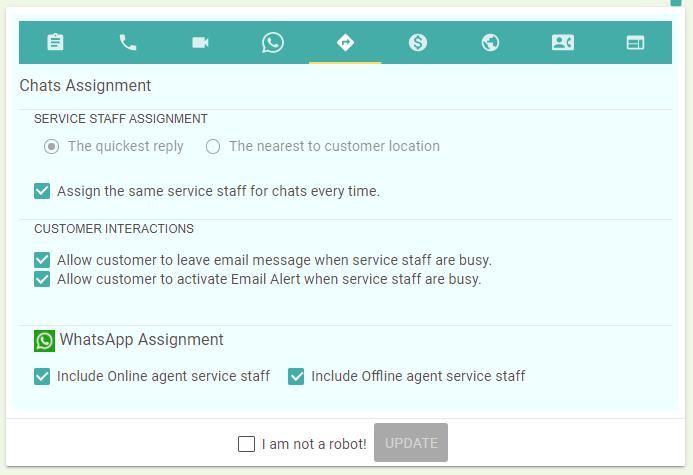Open the dollar payment settings tab
The height and width of the screenshot is (475, 693).
(418, 42)
